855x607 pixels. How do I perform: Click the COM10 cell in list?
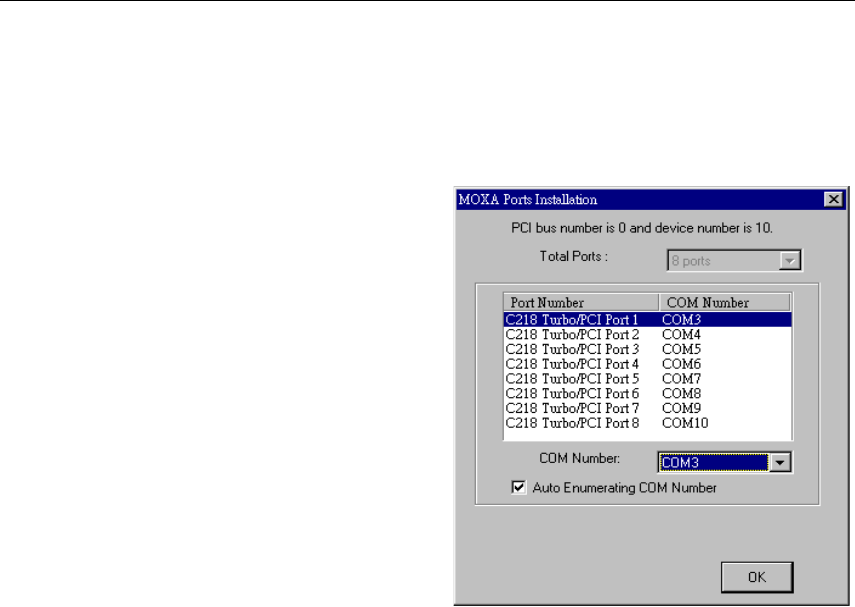point(685,423)
